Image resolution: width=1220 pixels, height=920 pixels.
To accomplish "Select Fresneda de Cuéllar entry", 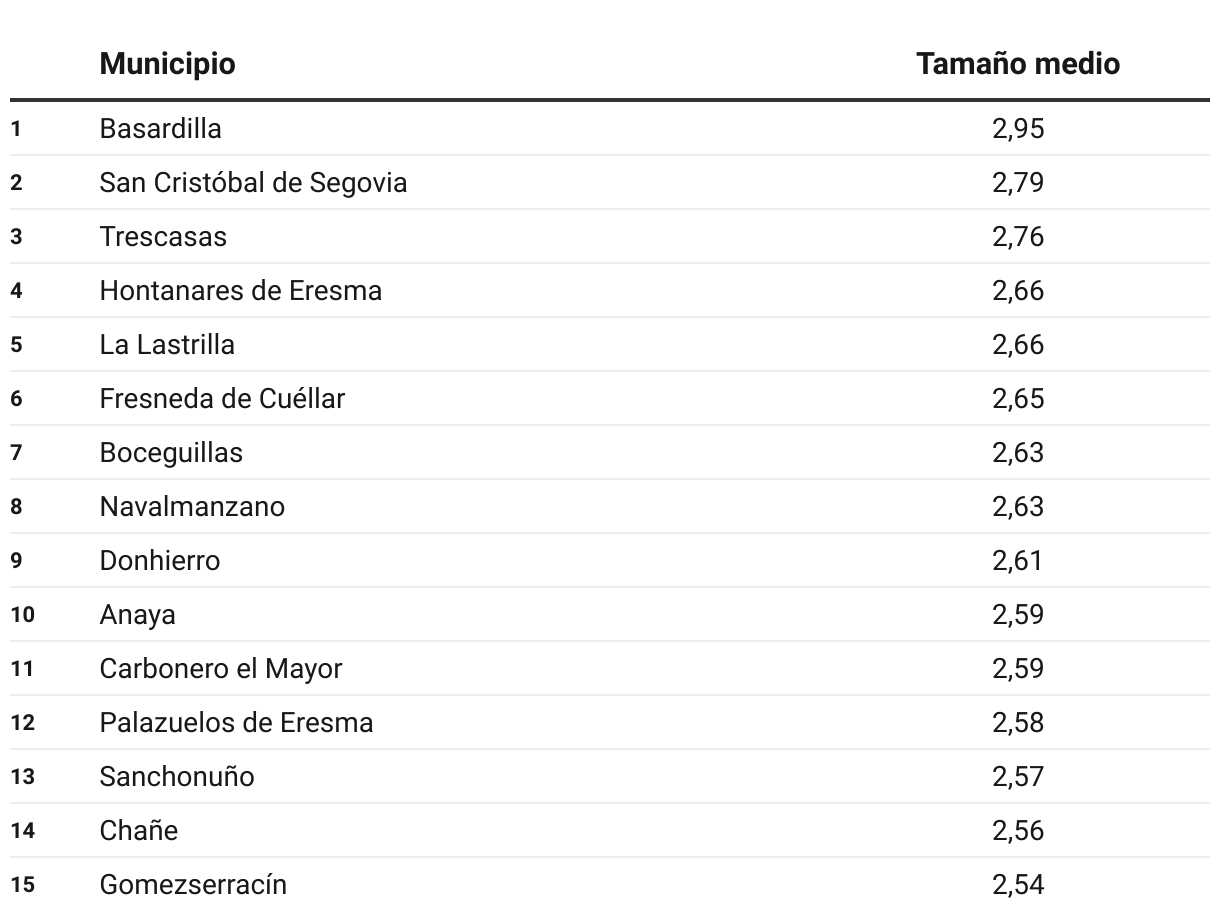I will 222,399.
